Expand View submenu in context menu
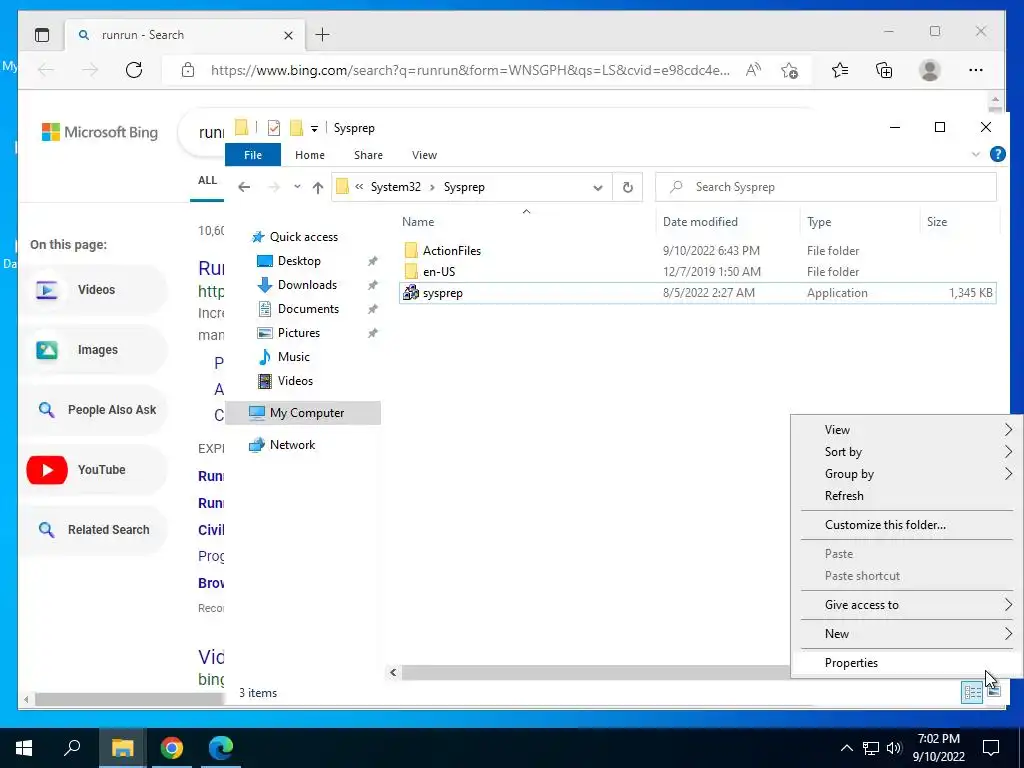 point(906,430)
